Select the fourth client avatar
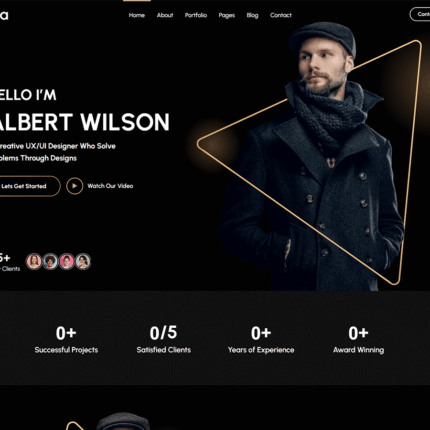 83,261
